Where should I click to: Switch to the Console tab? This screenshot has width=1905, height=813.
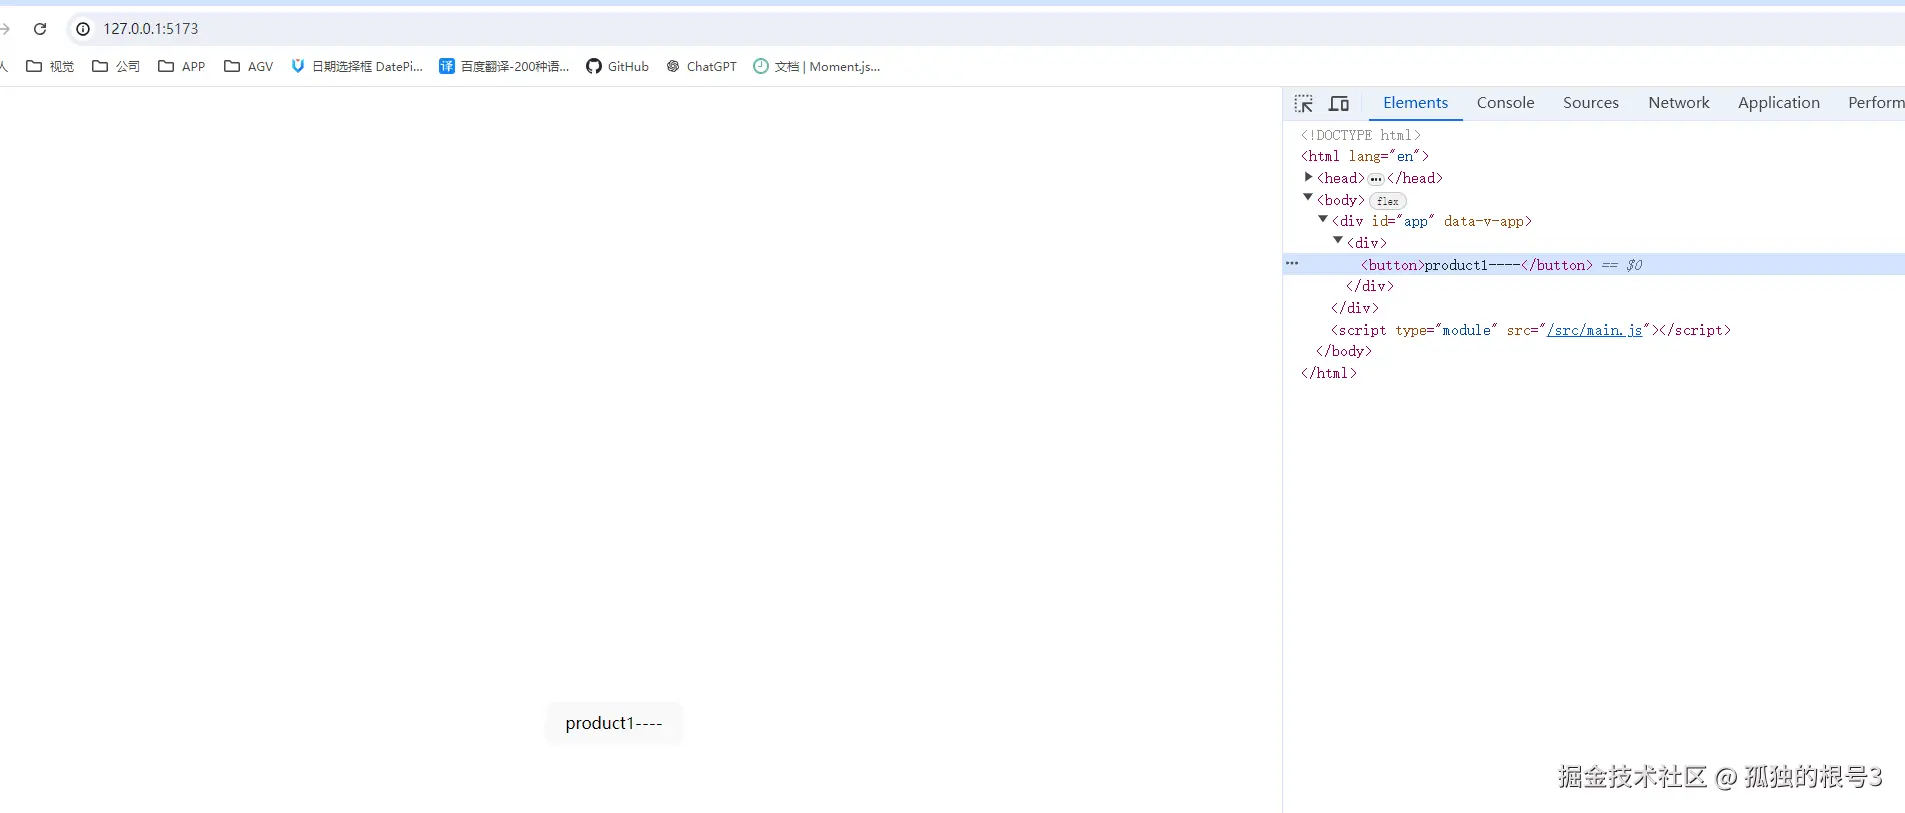pyautogui.click(x=1505, y=103)
